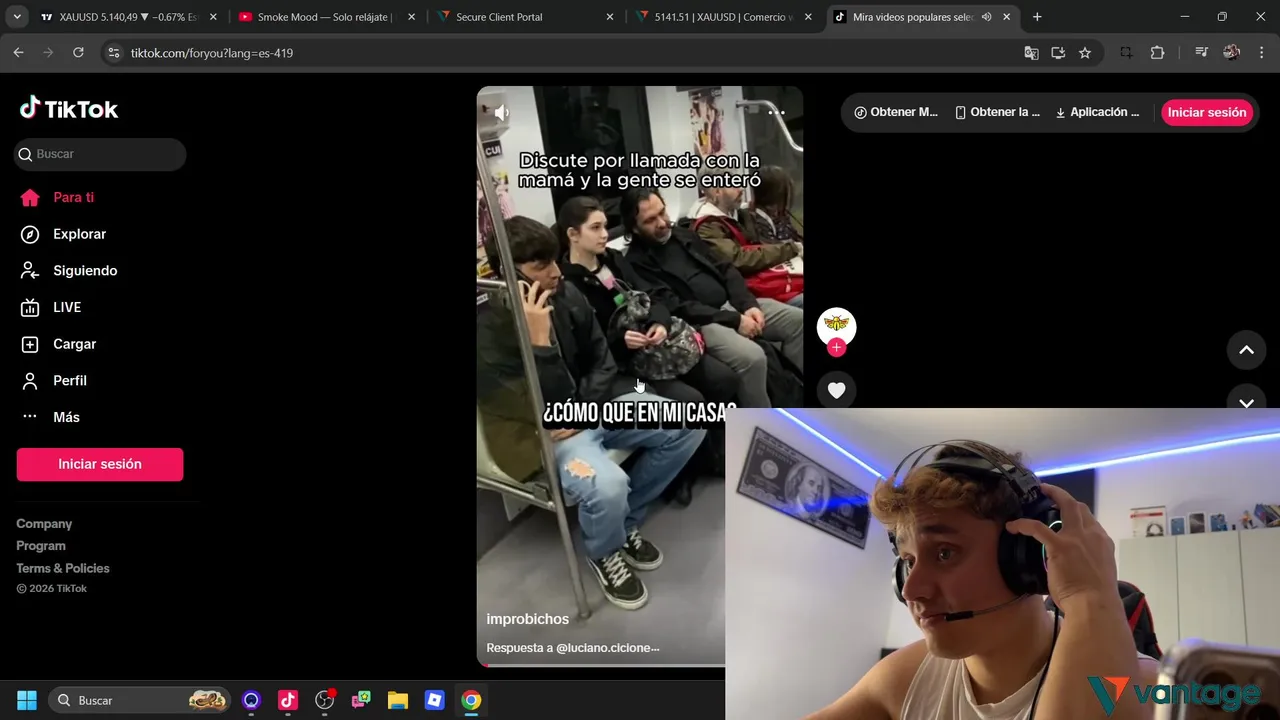Like the video with the heart icon
1280x720 pixels.
click(x=836, y=390)
